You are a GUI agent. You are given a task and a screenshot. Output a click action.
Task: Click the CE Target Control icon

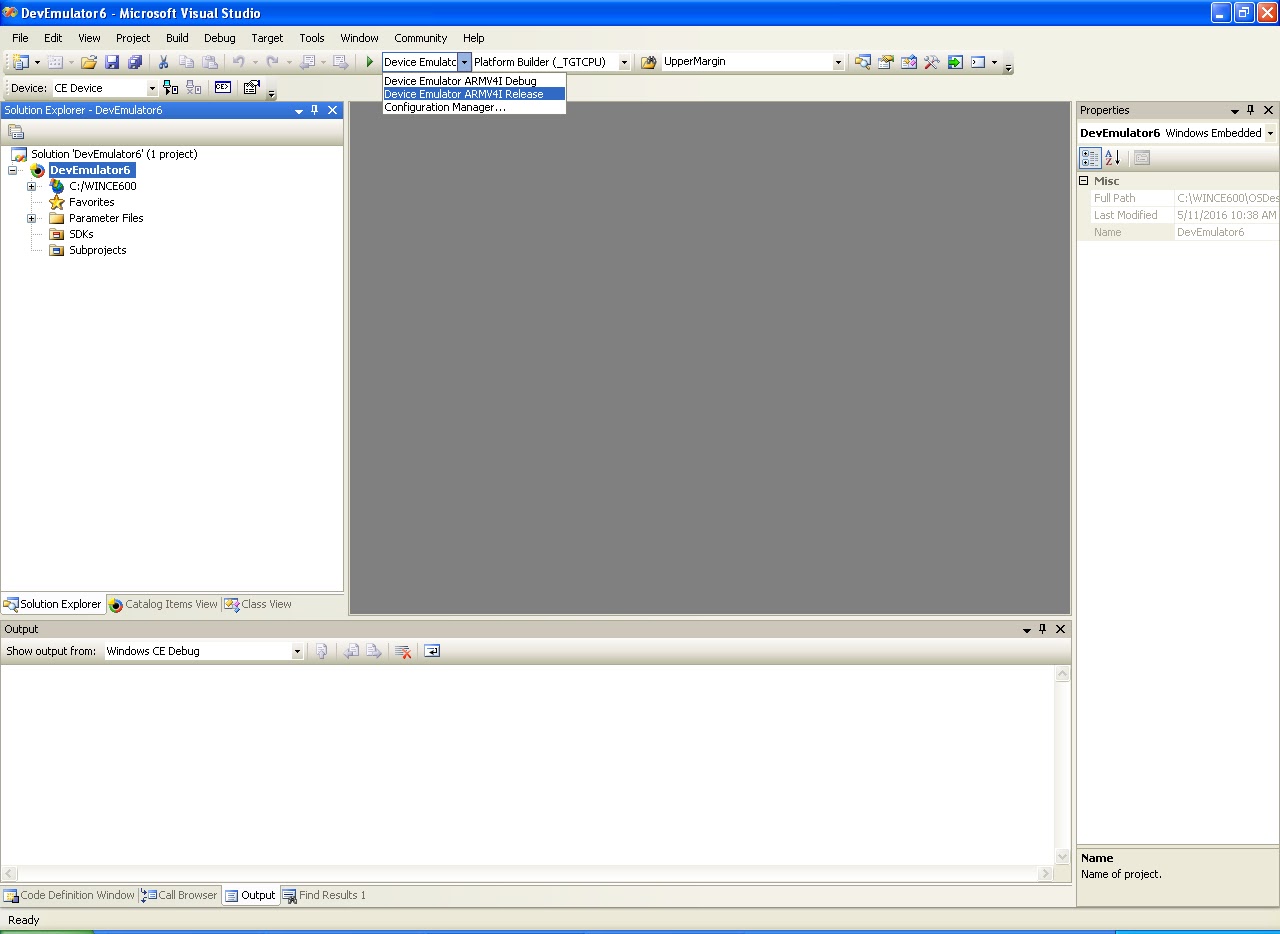click(223, 88)
